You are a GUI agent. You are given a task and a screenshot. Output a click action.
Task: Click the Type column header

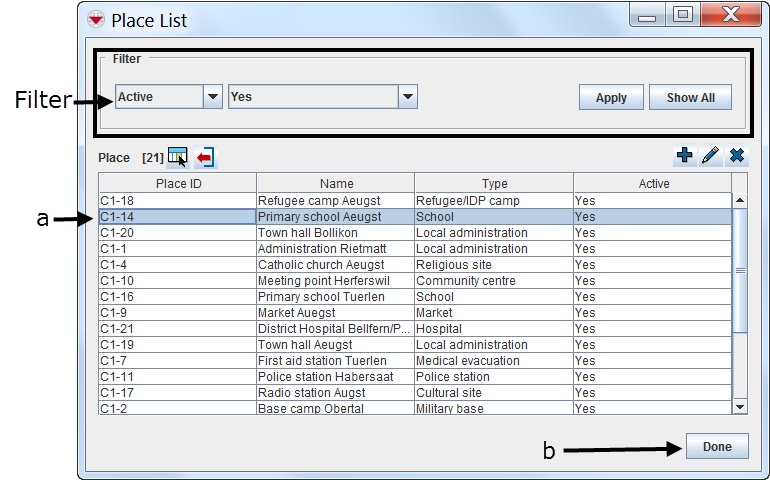tap(494, 184)
